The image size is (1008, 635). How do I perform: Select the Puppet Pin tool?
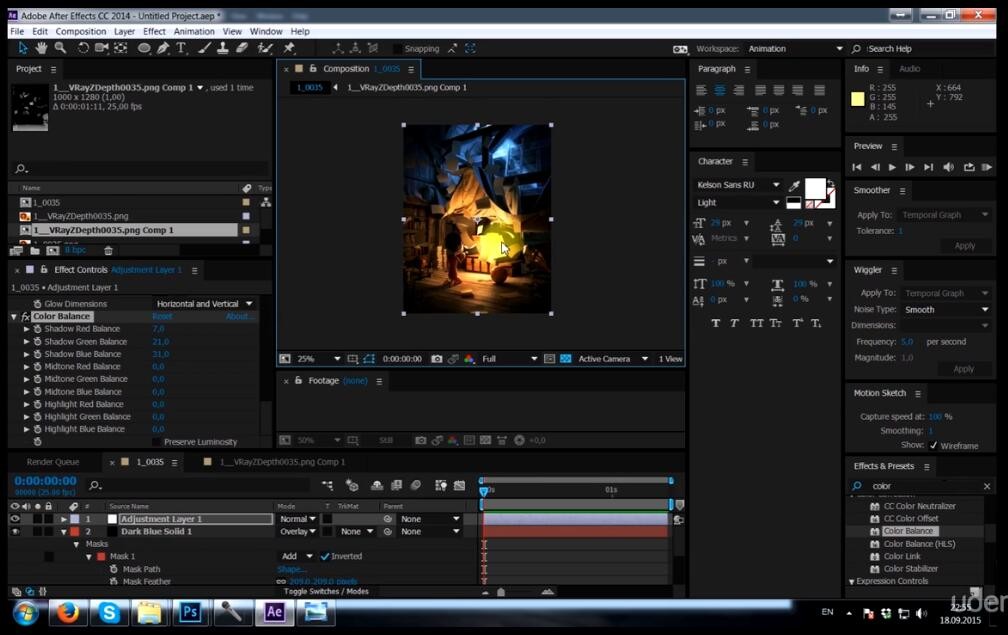pos(289,48)
